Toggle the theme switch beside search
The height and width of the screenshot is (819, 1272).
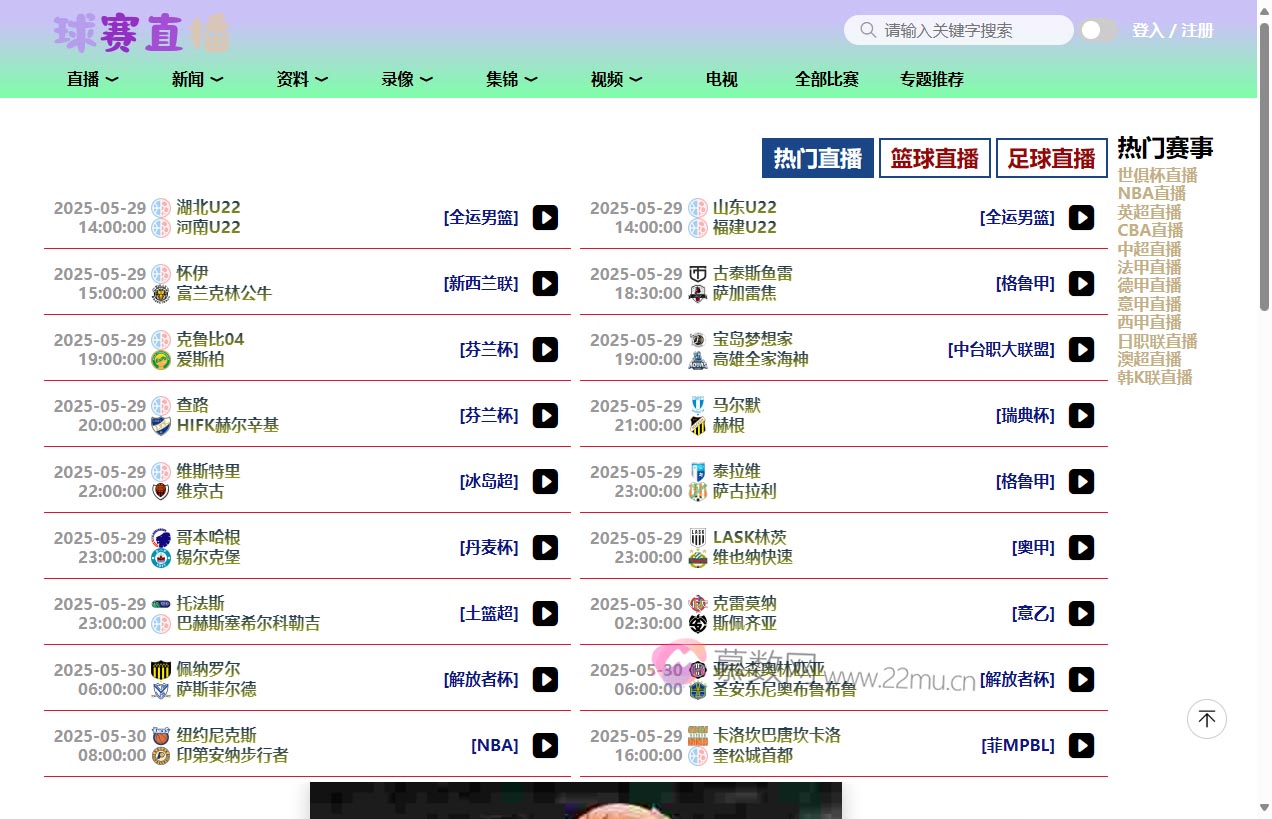click(1098, 30)
